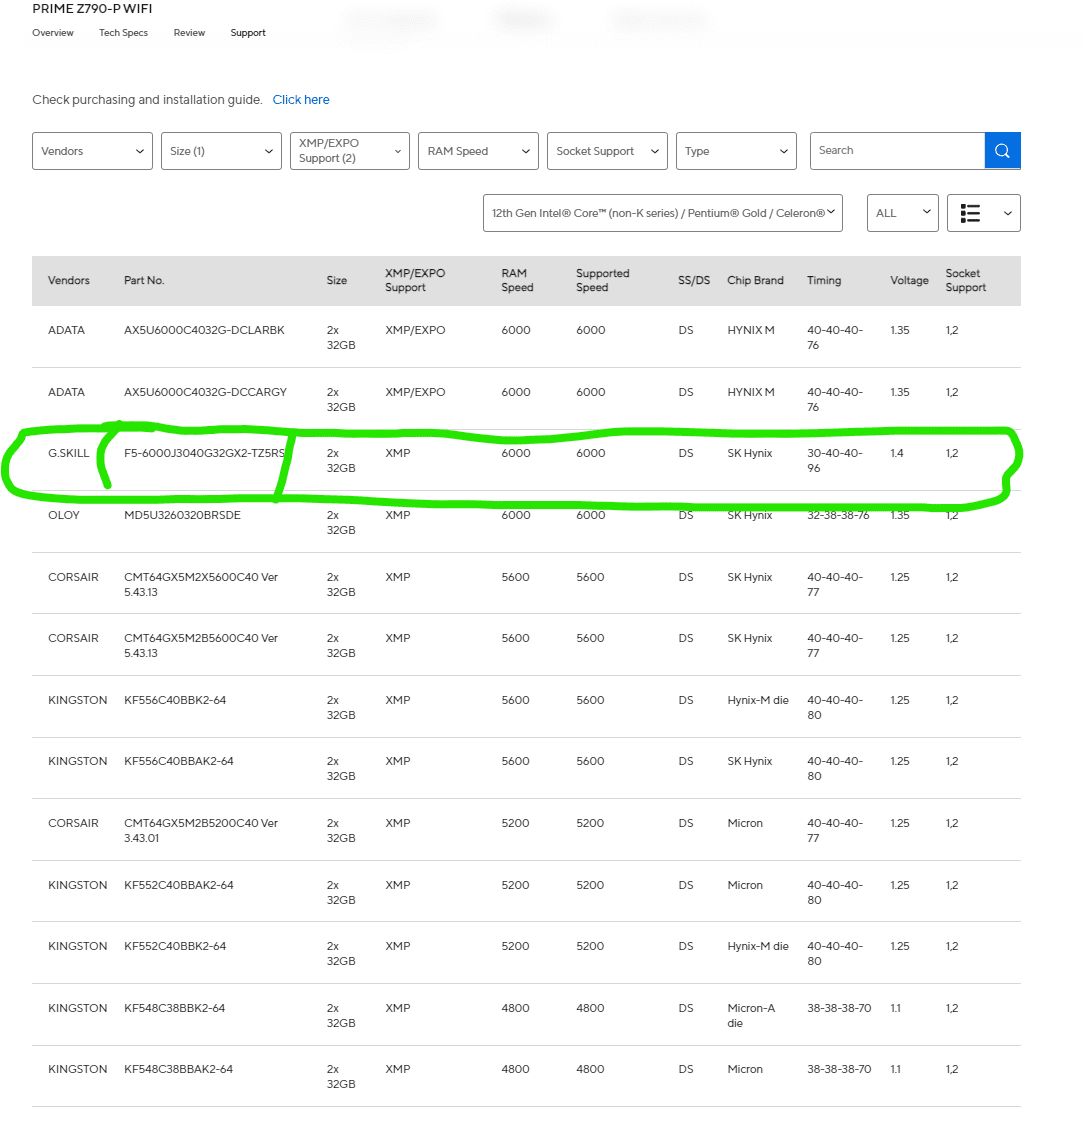Switch to the Overview tab
This screenshot has height=1142, width=1085.
click(52, 33)
